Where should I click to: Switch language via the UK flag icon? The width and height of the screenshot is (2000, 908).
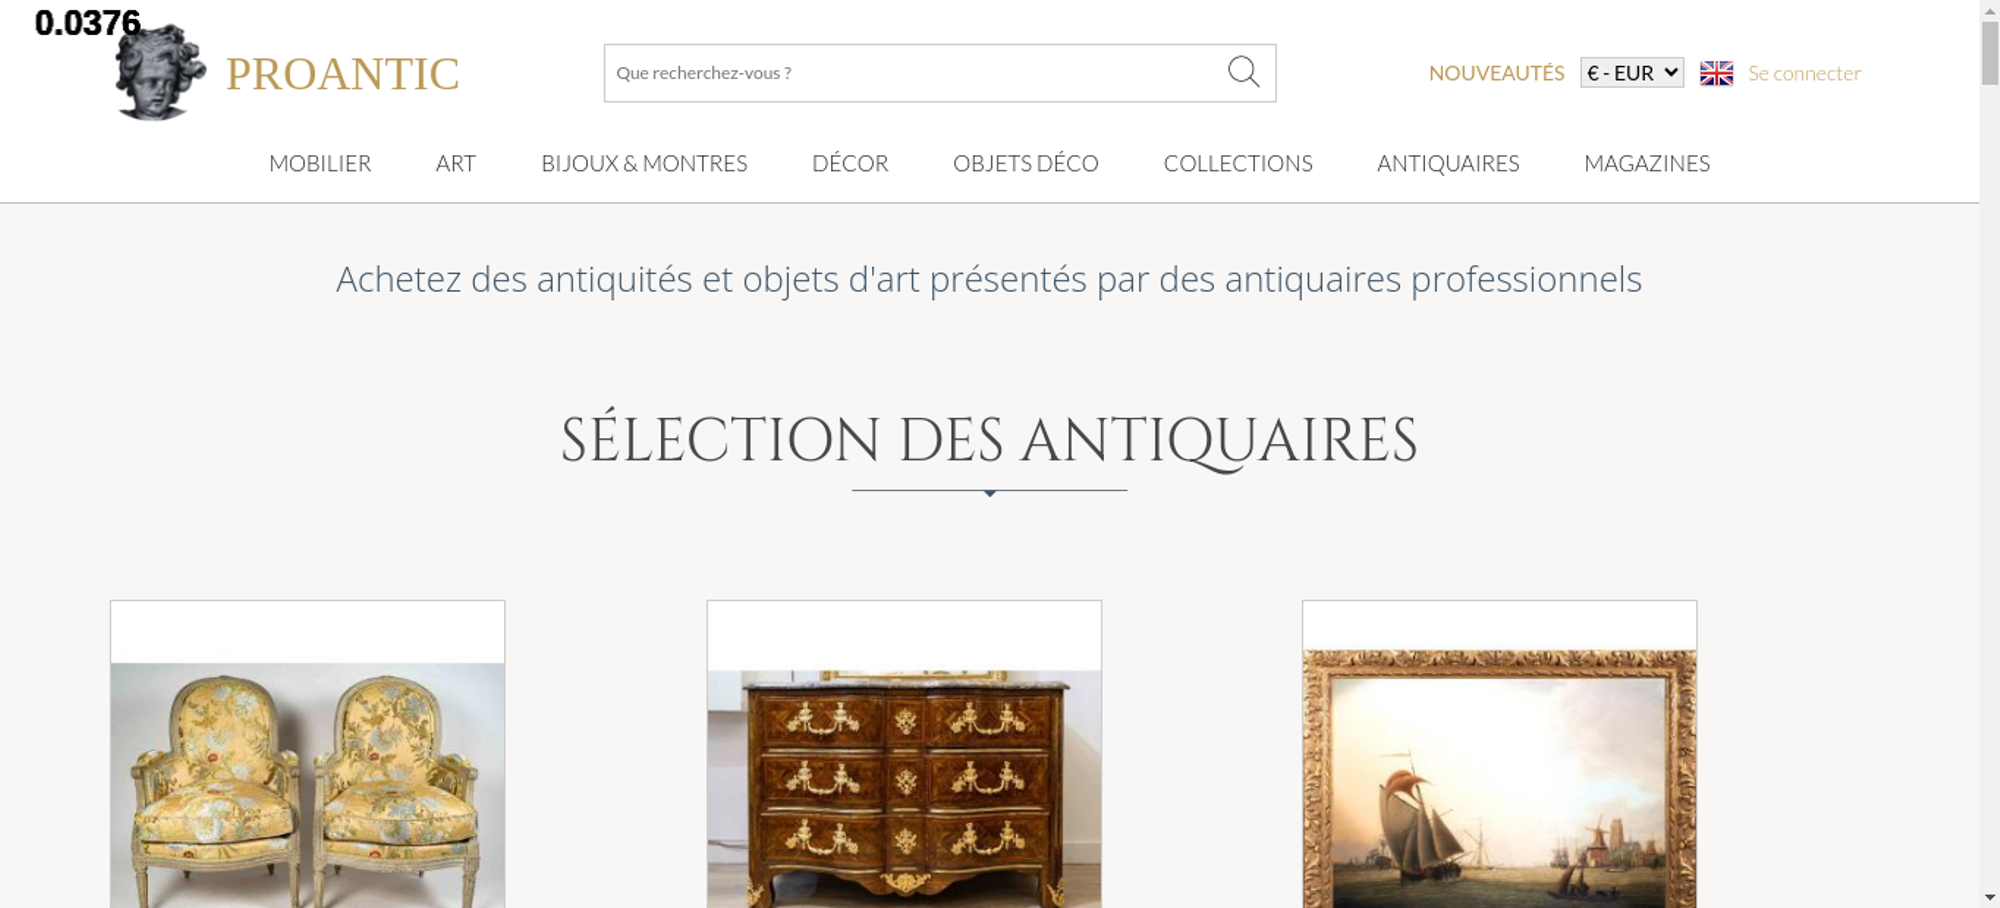1716,73
